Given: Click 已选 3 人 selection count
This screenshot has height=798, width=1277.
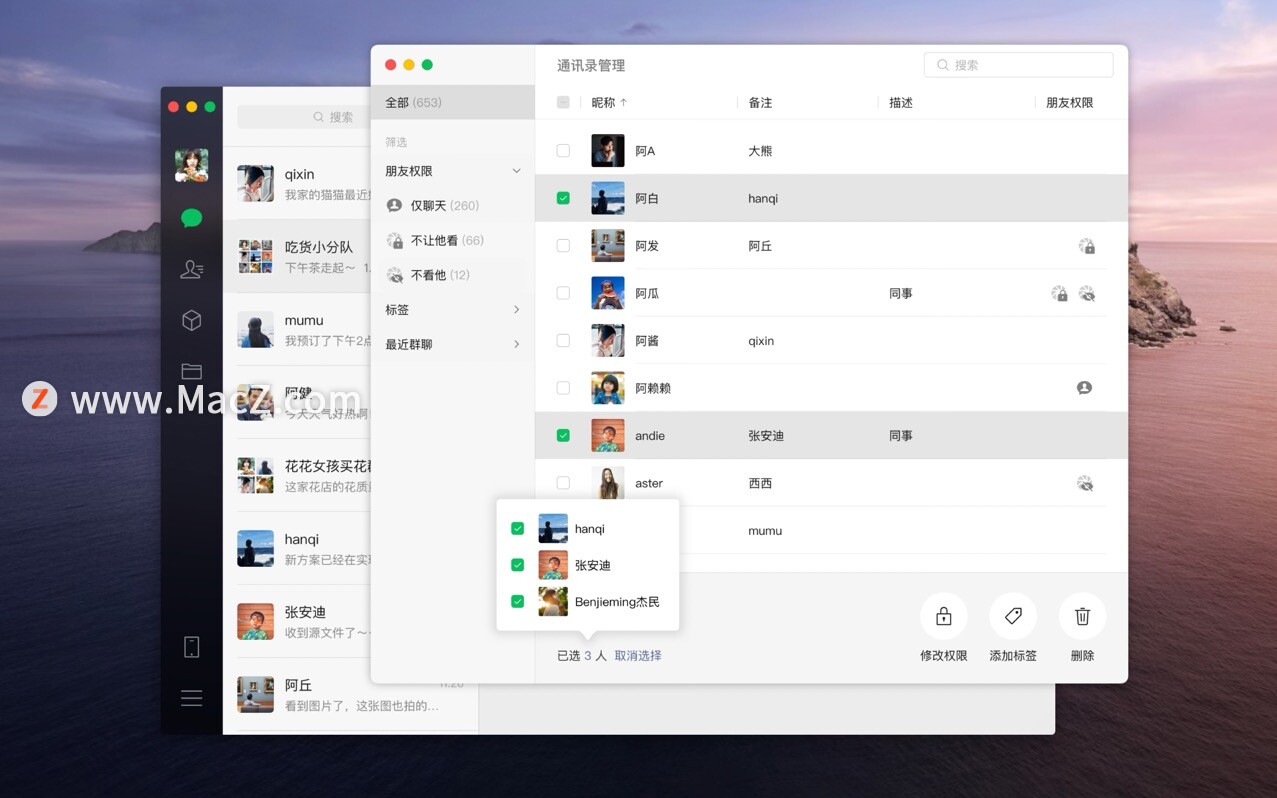Looking at the screenshot, I should coord(582,656).
